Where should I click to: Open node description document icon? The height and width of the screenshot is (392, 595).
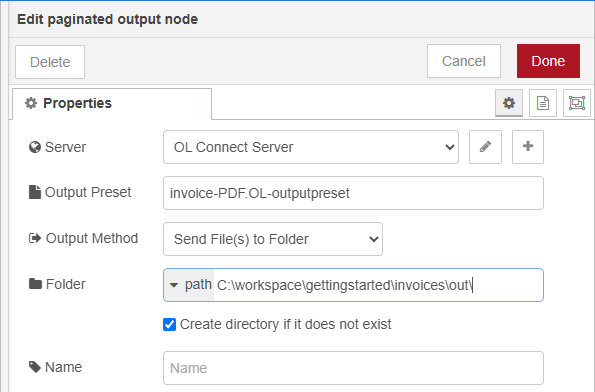pos(543,103)
